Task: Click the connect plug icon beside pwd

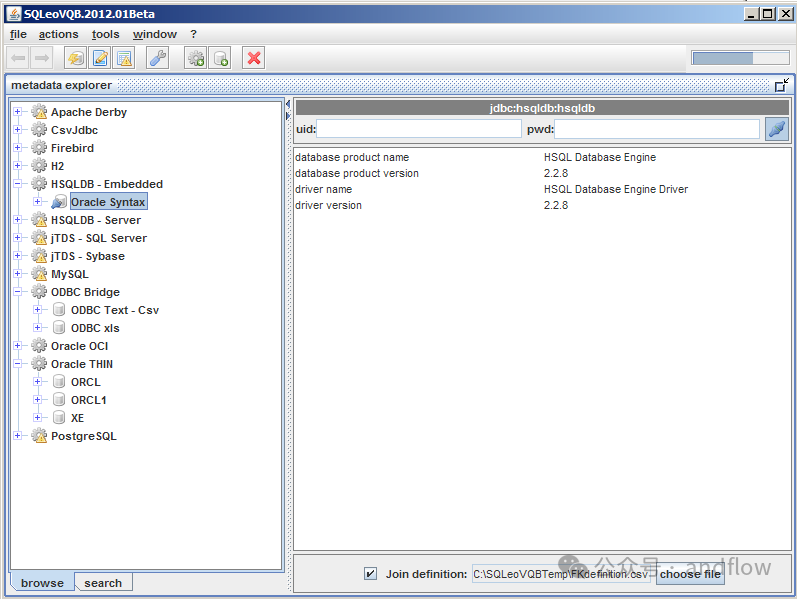Action: pos(776,129)
